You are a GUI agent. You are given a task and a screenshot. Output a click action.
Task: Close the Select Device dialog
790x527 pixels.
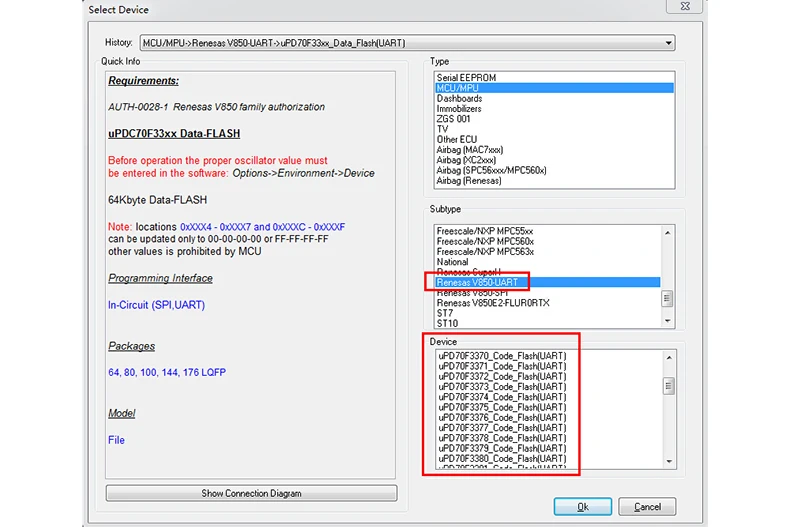point(685,6)
